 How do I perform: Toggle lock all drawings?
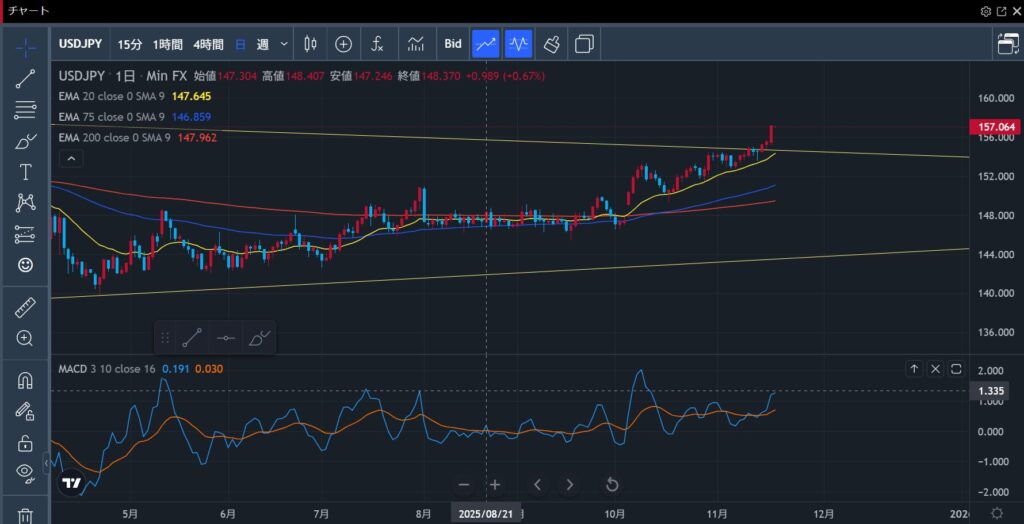25,443
